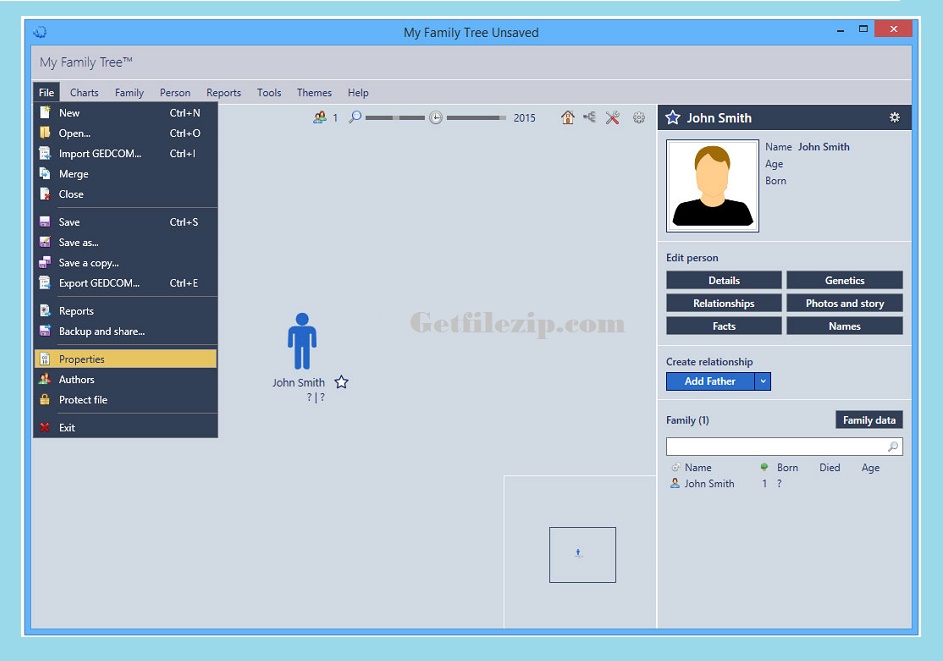Image resolution: width=943 pixels, height=661 pixels.
Task: Choose Reports entry in the File menu
Action: 126,311
